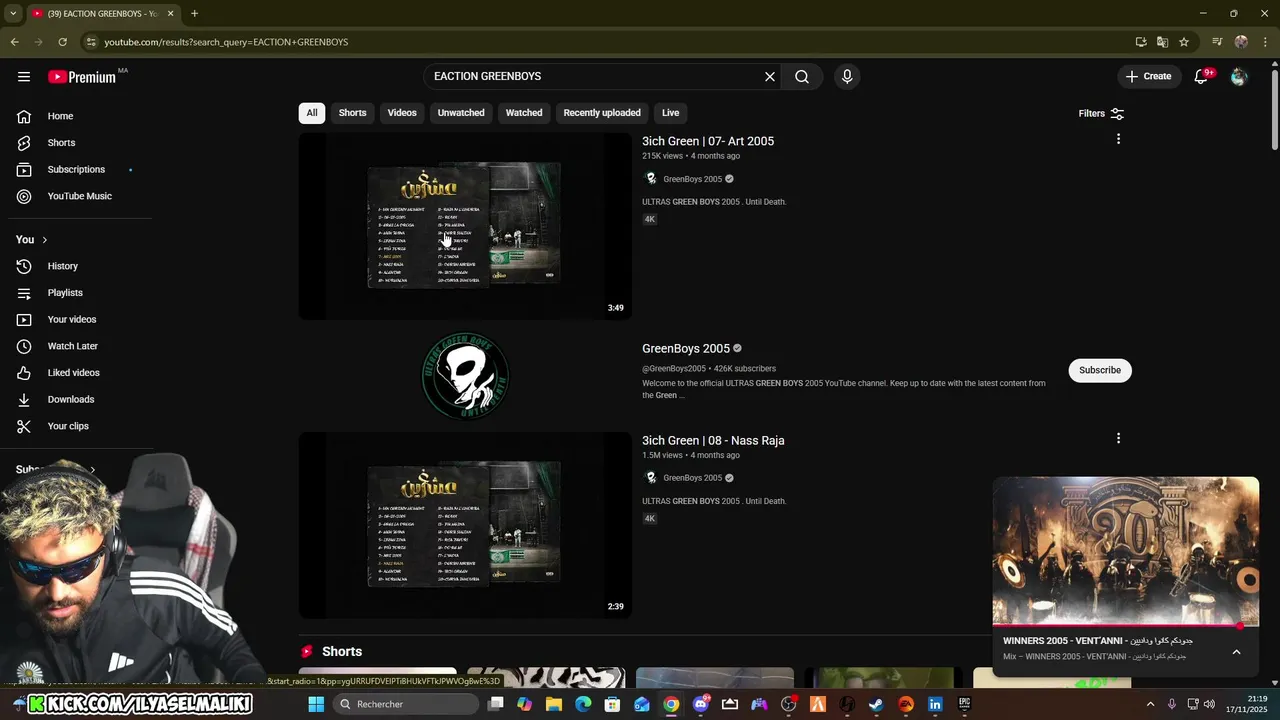Open video title 3ich Green | 07- Art 2005
The height and width of the screenshot is (720, 1280).
point(708,141)
